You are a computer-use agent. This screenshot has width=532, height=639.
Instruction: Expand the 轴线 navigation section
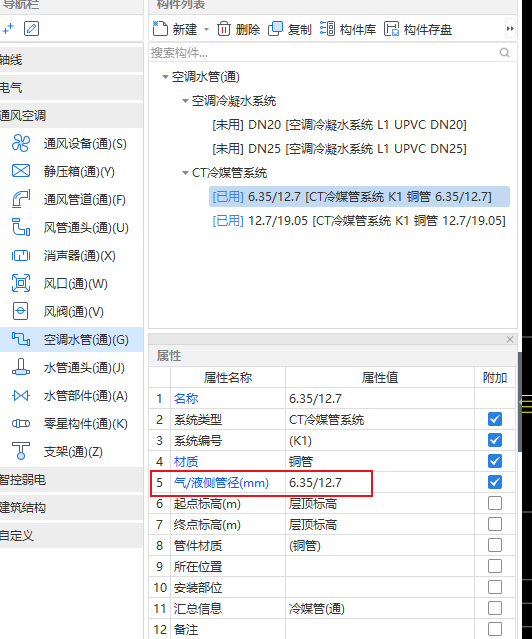[71, 60]
